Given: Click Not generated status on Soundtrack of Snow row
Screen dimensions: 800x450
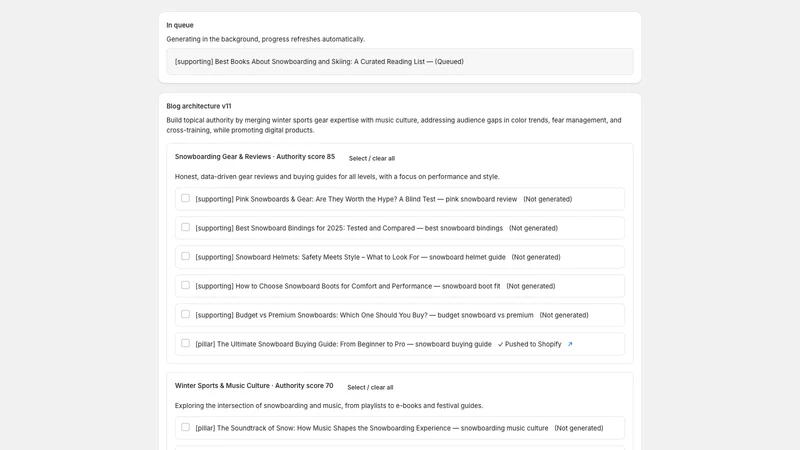Looking at the screenshot, I should tap(579, 429).
